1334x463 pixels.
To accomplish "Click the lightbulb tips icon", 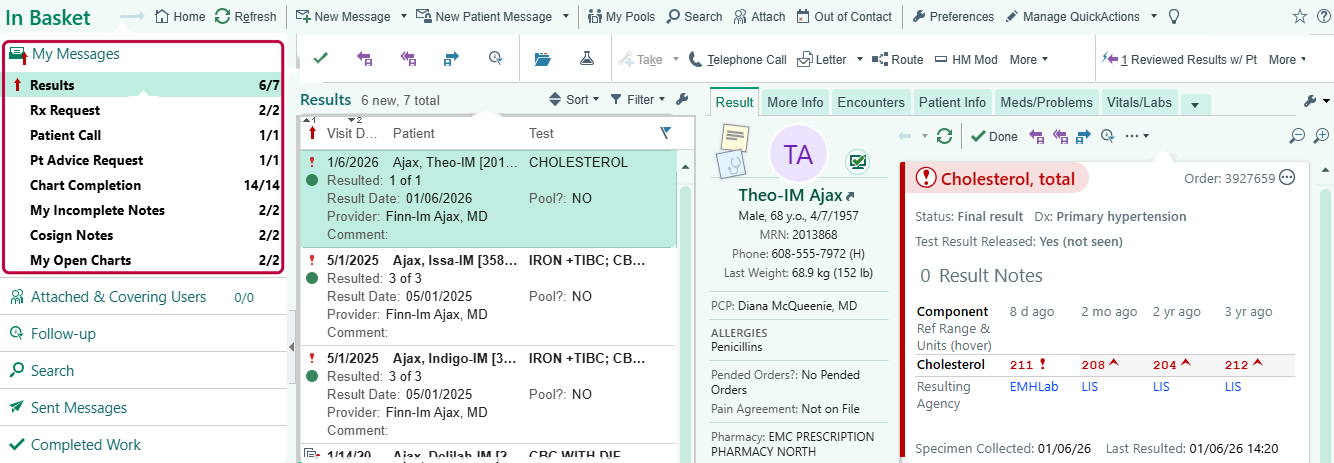I will (x=1175, y=17).
